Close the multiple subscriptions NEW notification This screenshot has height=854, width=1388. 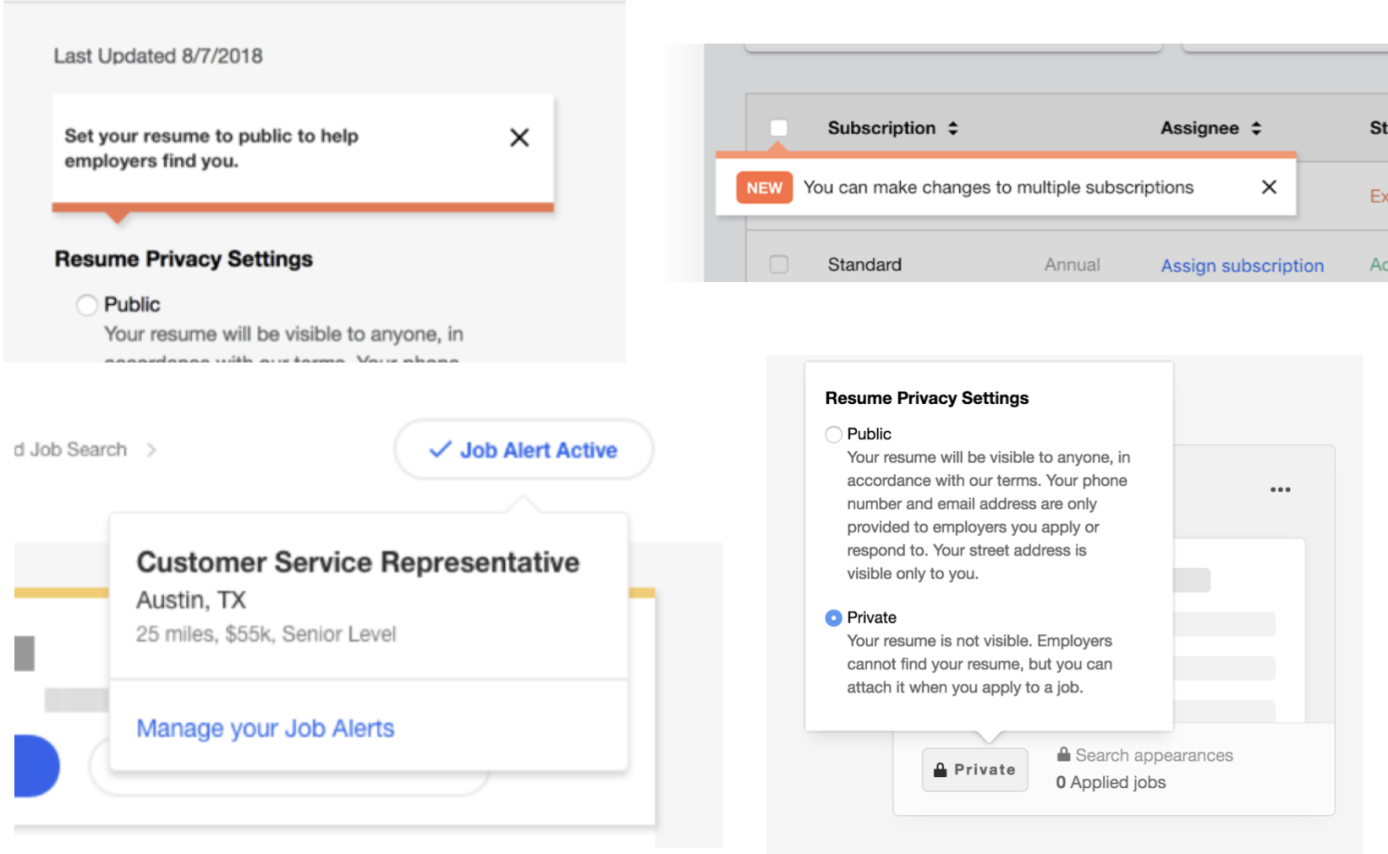(1269, 187)
